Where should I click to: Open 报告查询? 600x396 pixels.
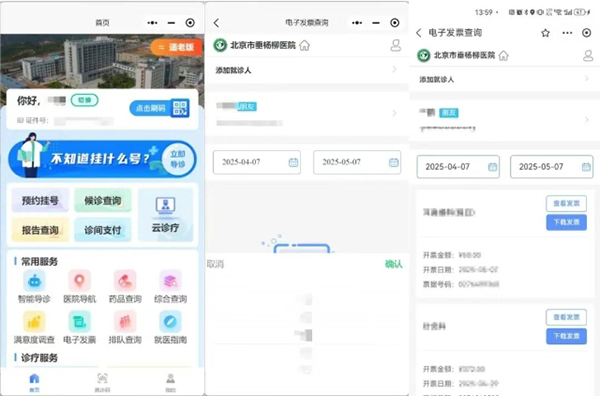coord(40,230)
